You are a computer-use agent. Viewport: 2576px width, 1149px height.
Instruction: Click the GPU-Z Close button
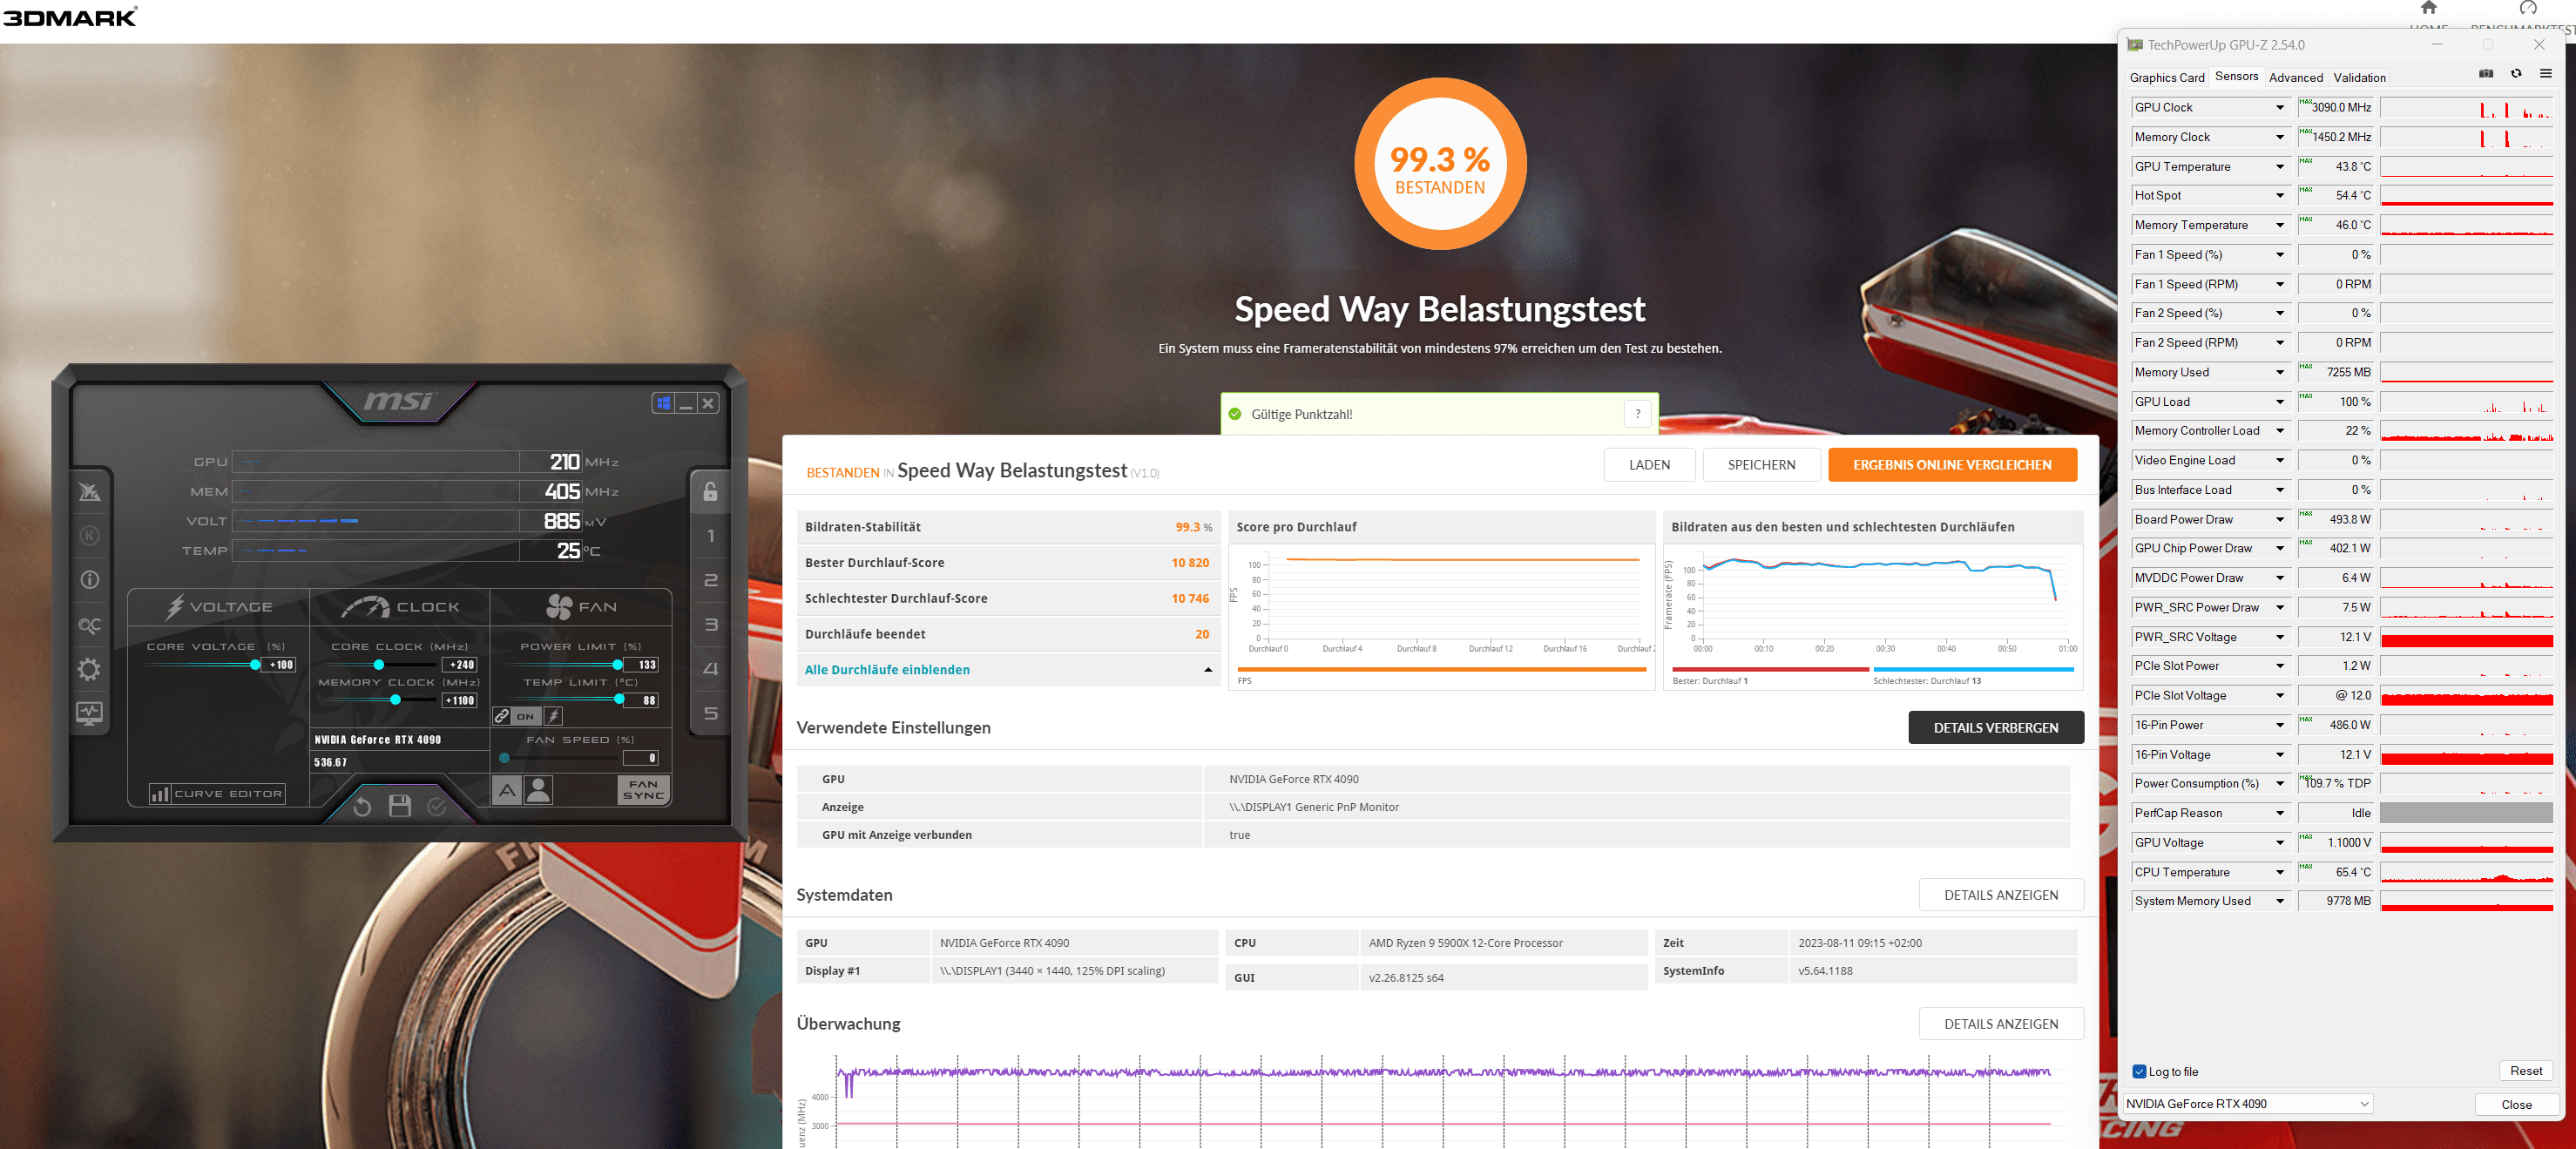[2516, 1105]
